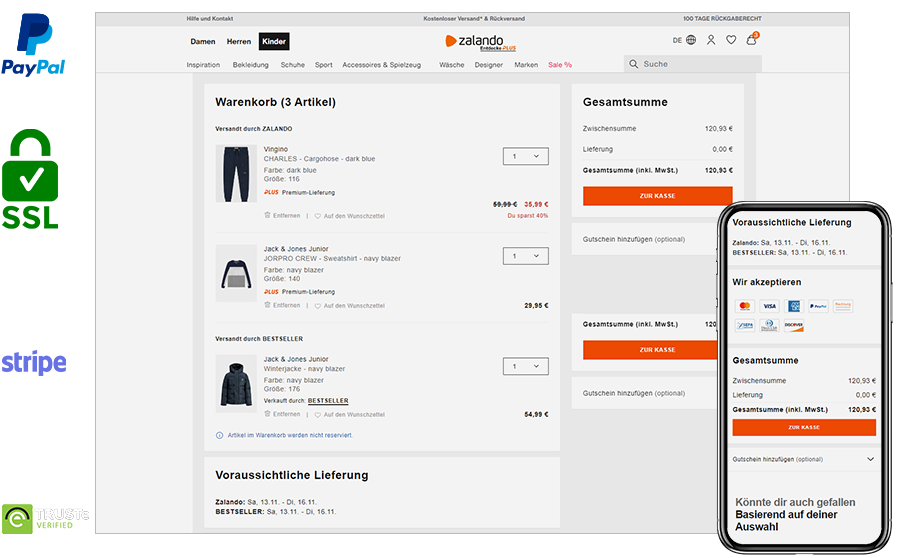Click lower ZUR KASSE button on desktop
This screenshot has width=897, height=558.
650,350
